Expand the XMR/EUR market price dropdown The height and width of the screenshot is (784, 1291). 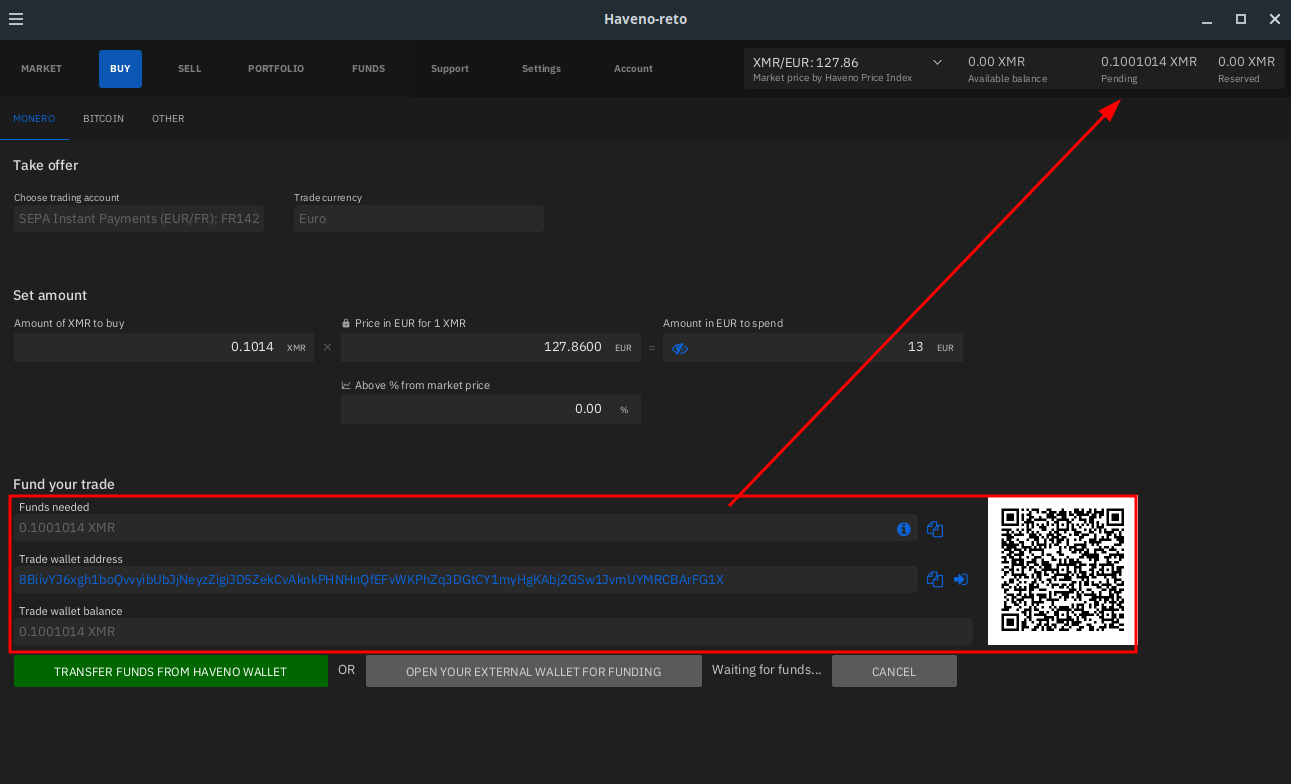click(937, 62)
